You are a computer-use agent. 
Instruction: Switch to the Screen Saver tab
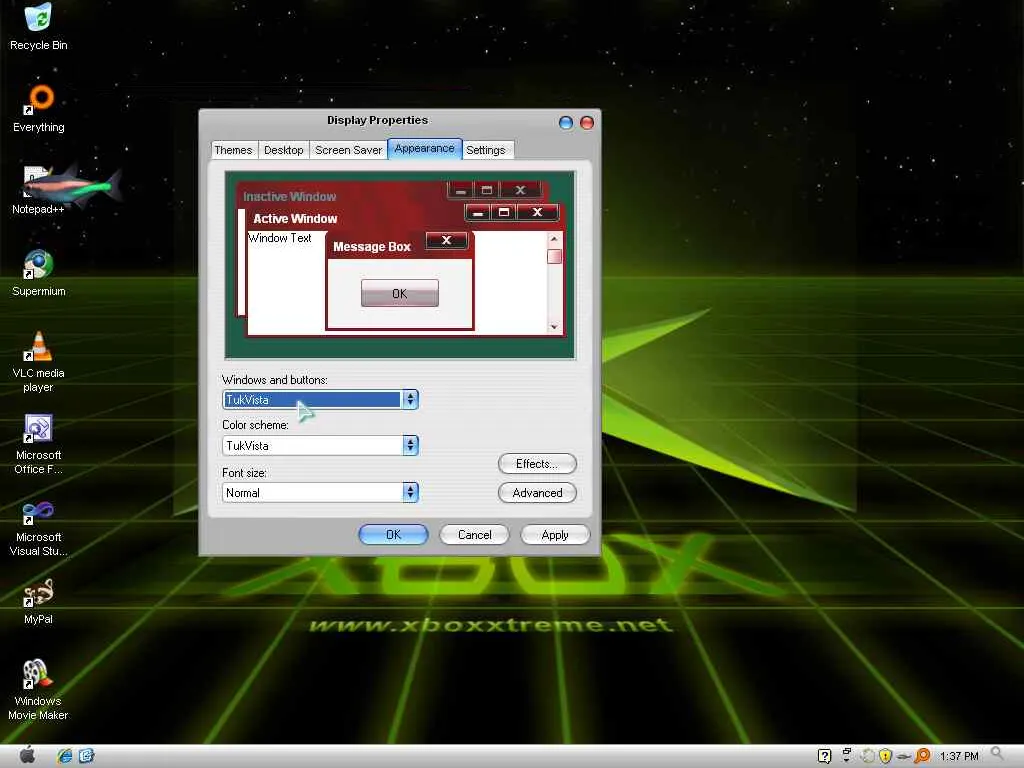(x=348, y=150)
